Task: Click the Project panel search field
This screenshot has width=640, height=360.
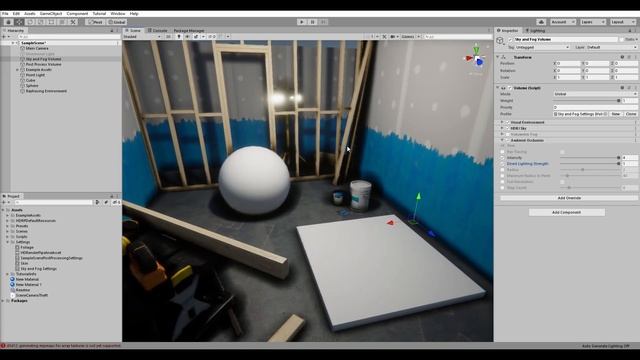Action: click(53, 202)
